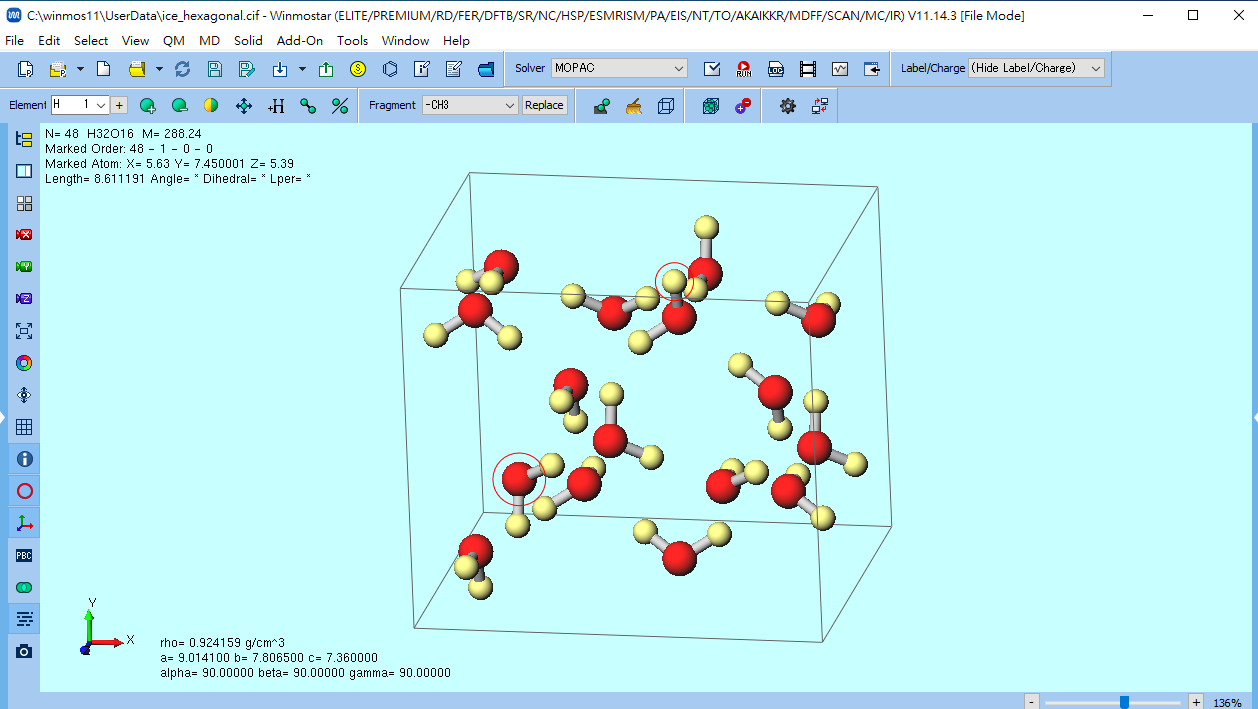Click the zoom slider at bottom right
The image size is (1258, 709).
[x=1124, y=702]
